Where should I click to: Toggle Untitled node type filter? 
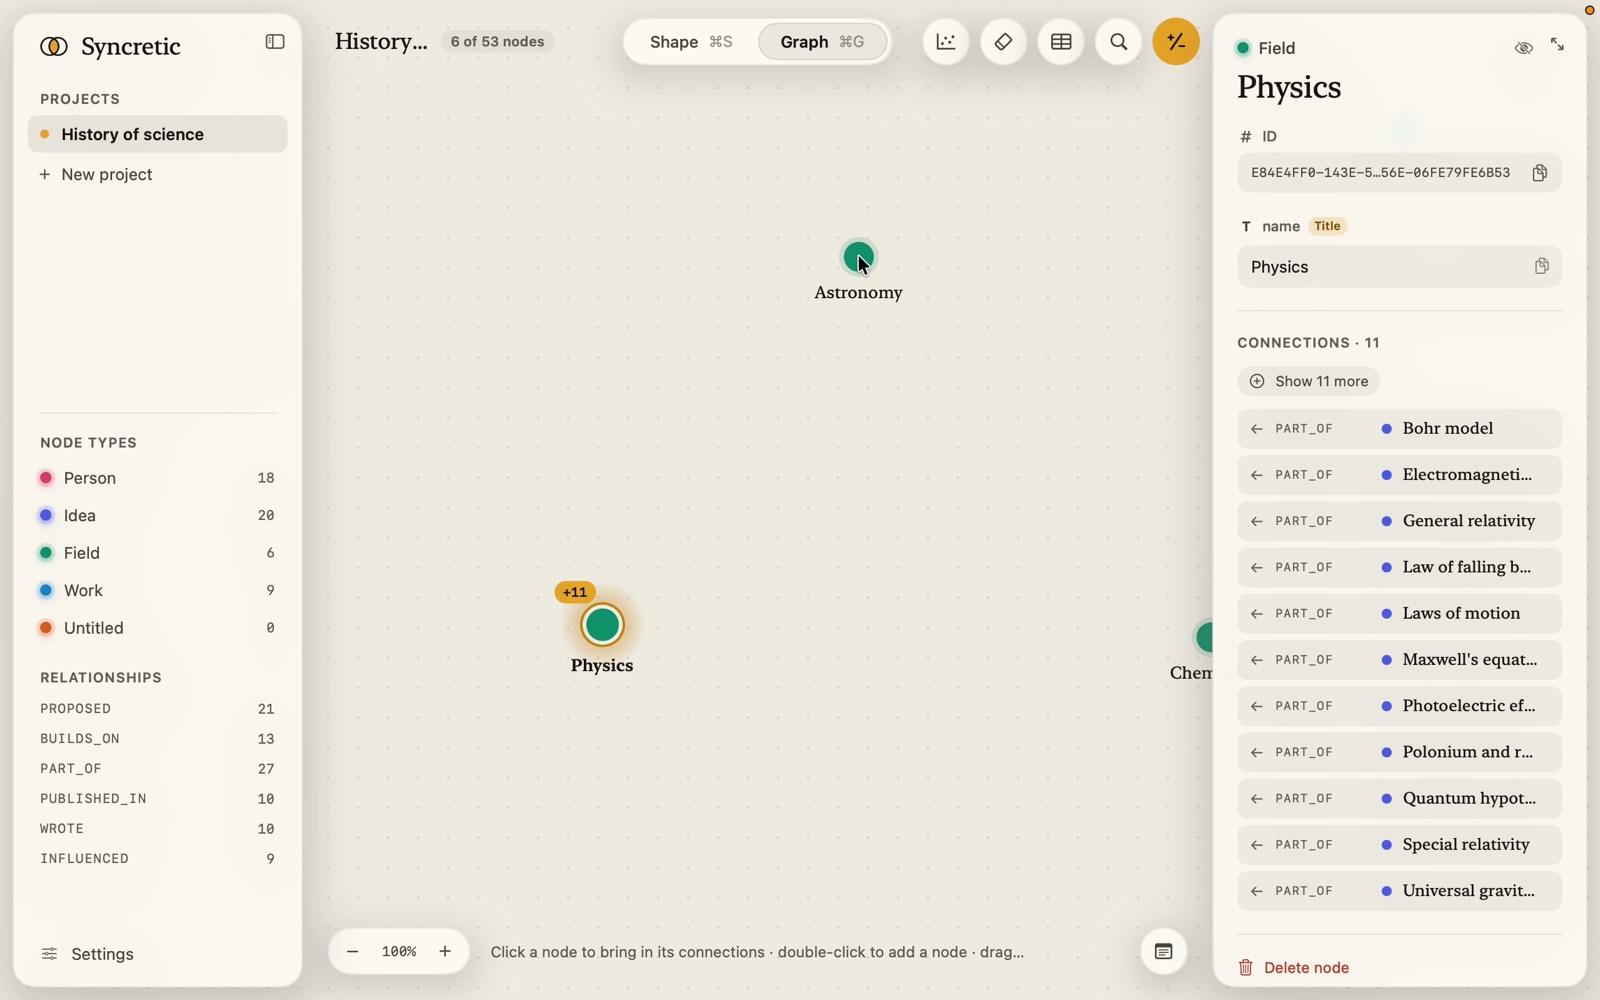point(157,628)
